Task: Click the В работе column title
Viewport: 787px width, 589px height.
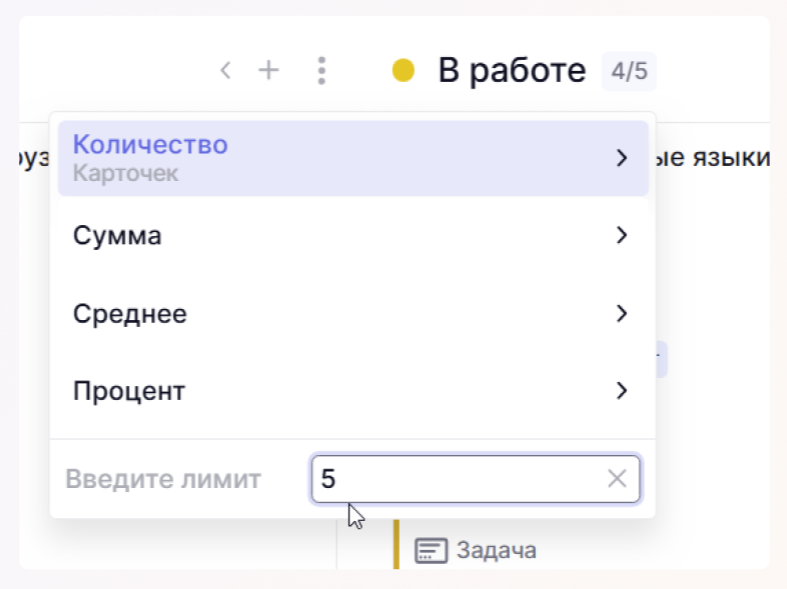Action: pos(511,70)
